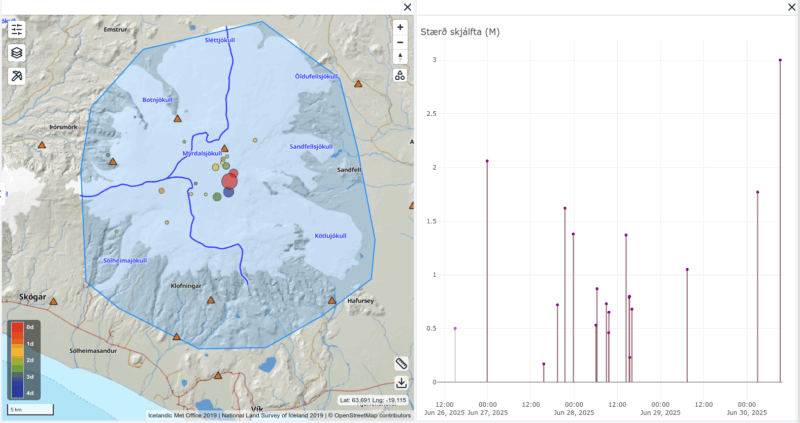Select the magnitude 3 data point in chart

[780, 60]
